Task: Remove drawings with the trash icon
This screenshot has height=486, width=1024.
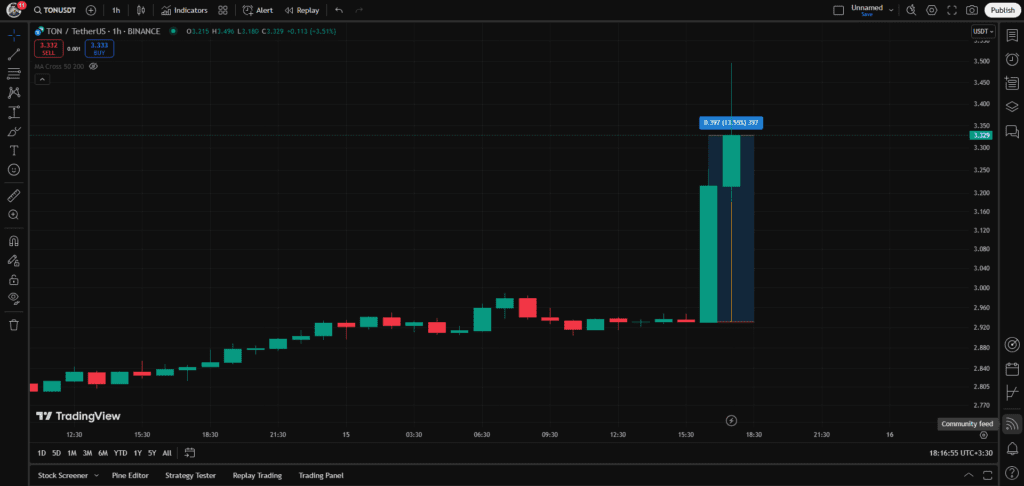Action: coord(14,325)
